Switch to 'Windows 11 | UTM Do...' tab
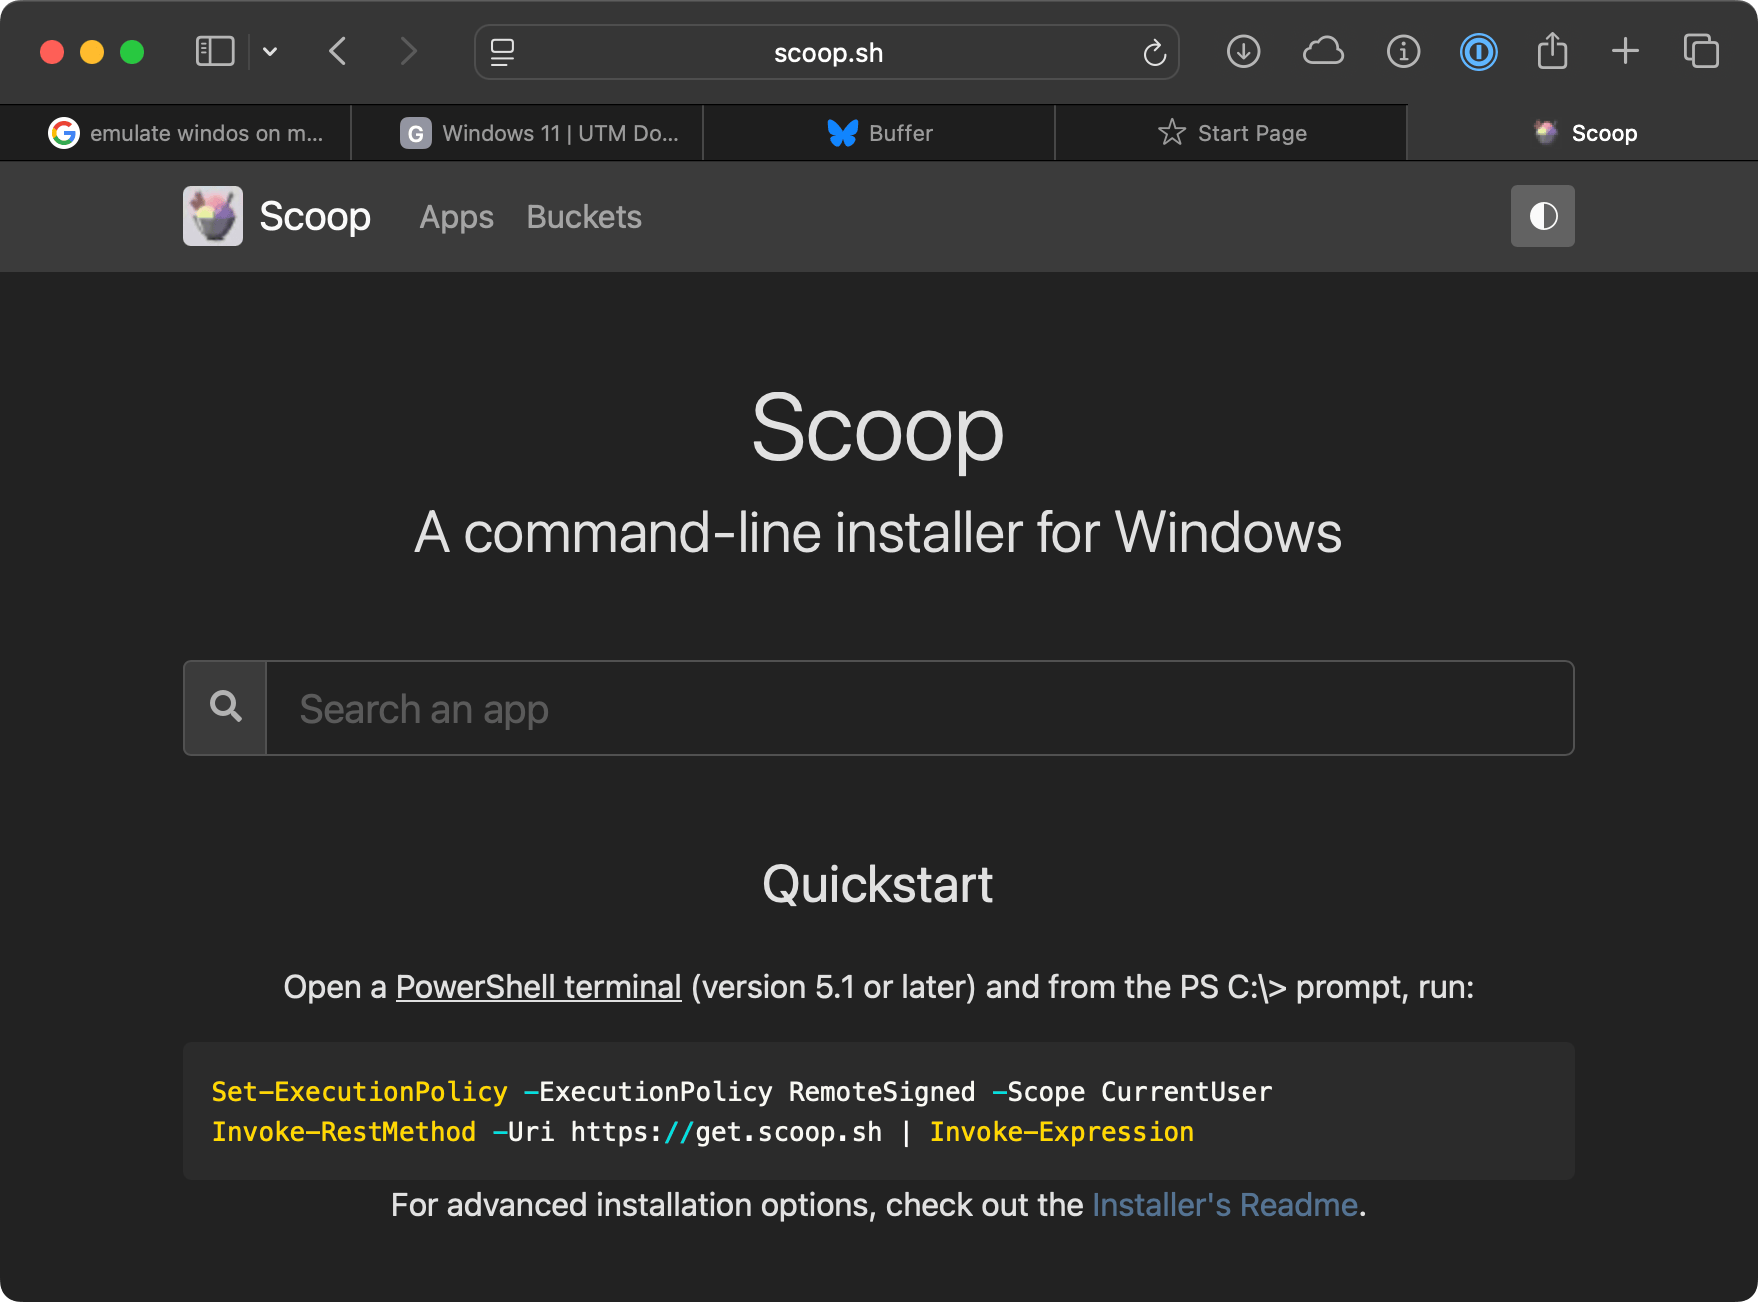The height and width of the screenshot is (1302, 1758). tap(527, 133)
